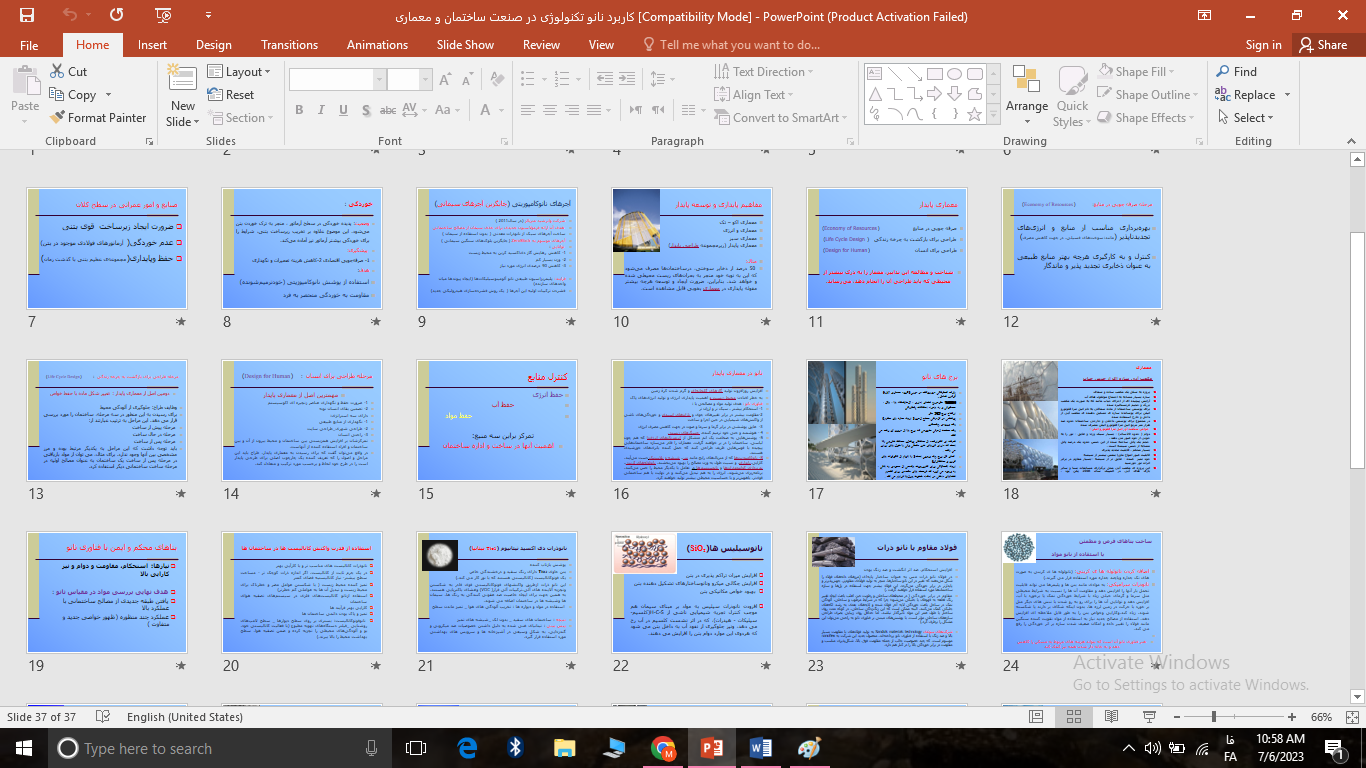The width and height of the screenshot is (1366, 768).
Task: Open the File menu
Action: [x=29, y=45]
